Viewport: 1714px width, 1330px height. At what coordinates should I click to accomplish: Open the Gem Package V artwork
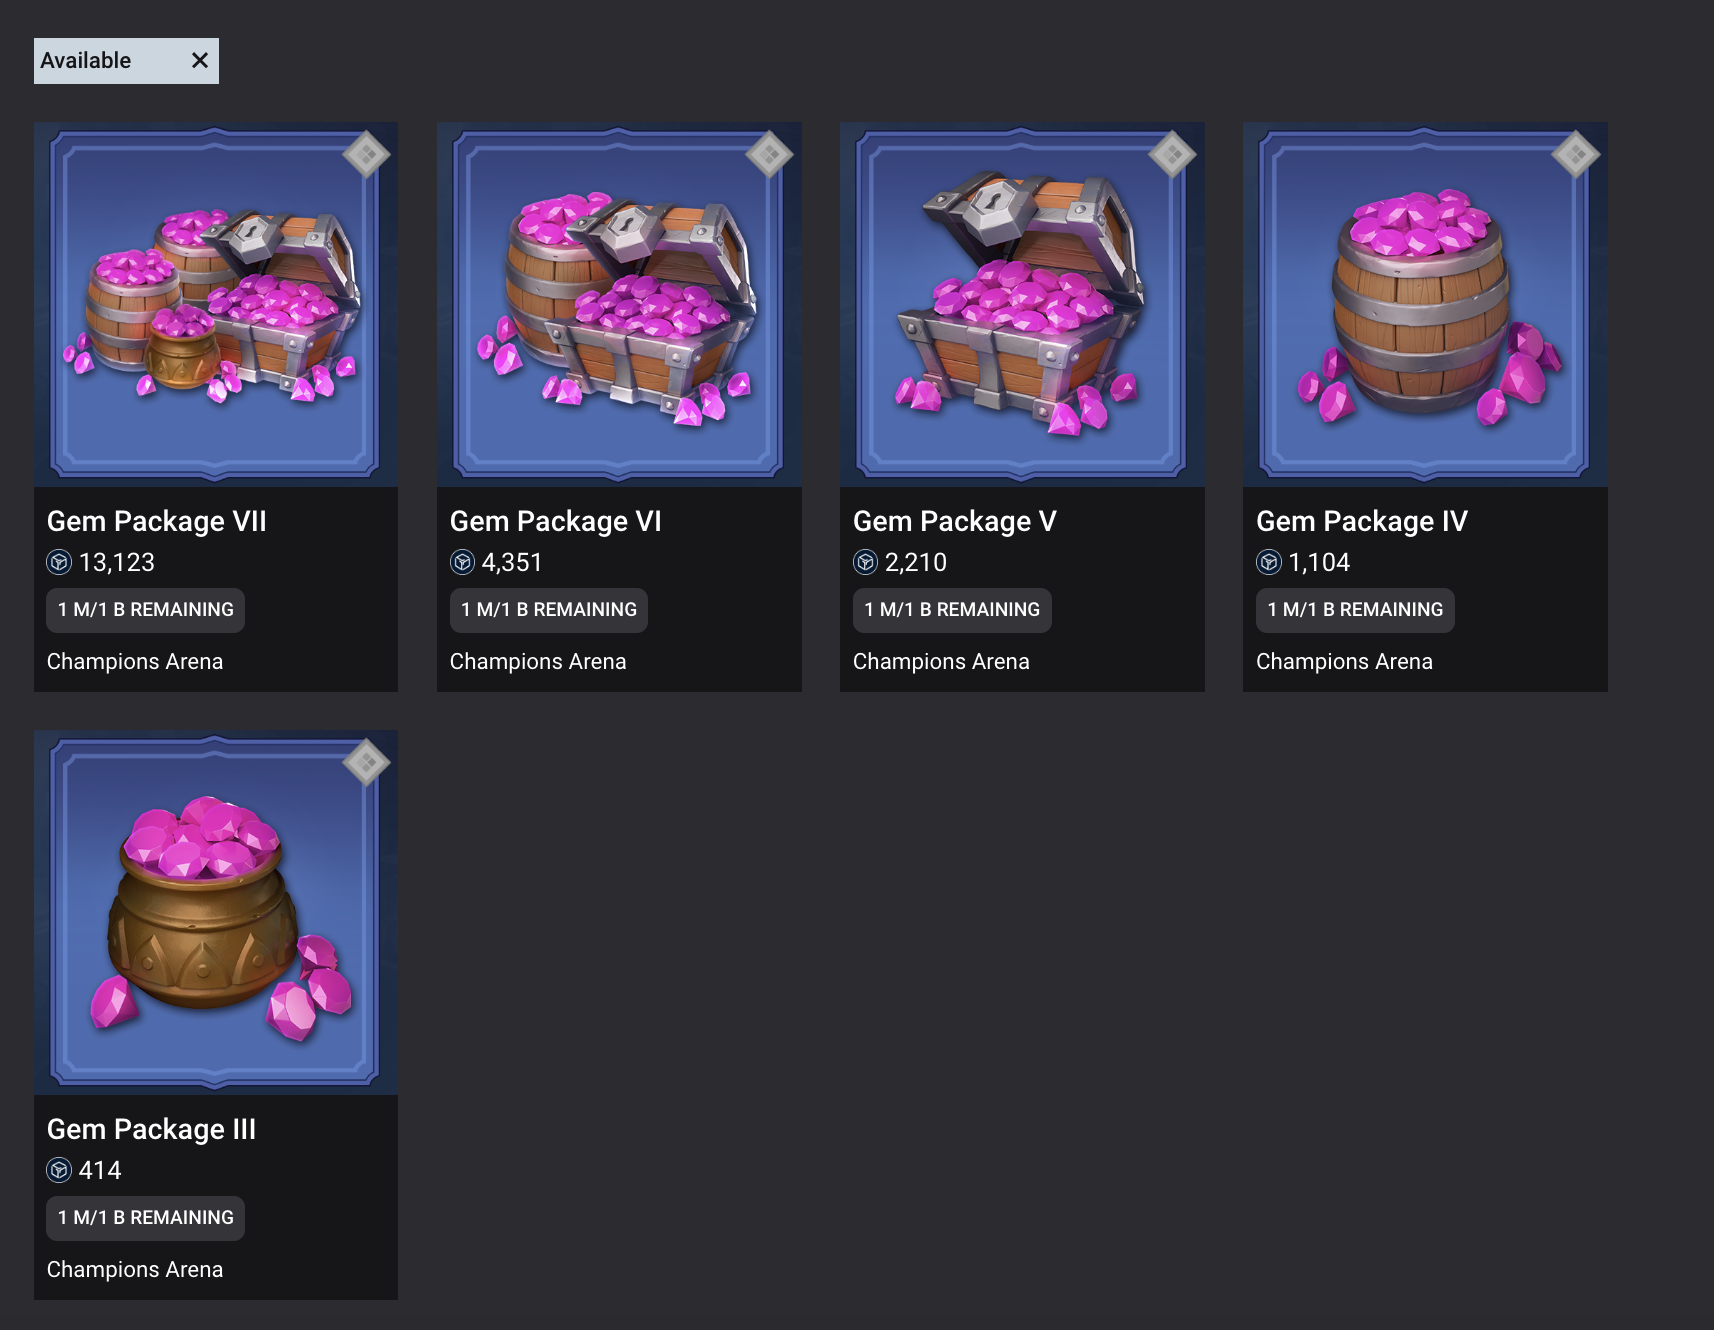(1022, 304)
